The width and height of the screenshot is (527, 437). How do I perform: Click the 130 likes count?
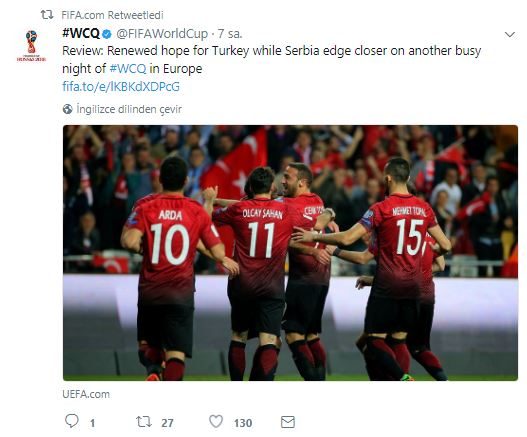[243, 423]
